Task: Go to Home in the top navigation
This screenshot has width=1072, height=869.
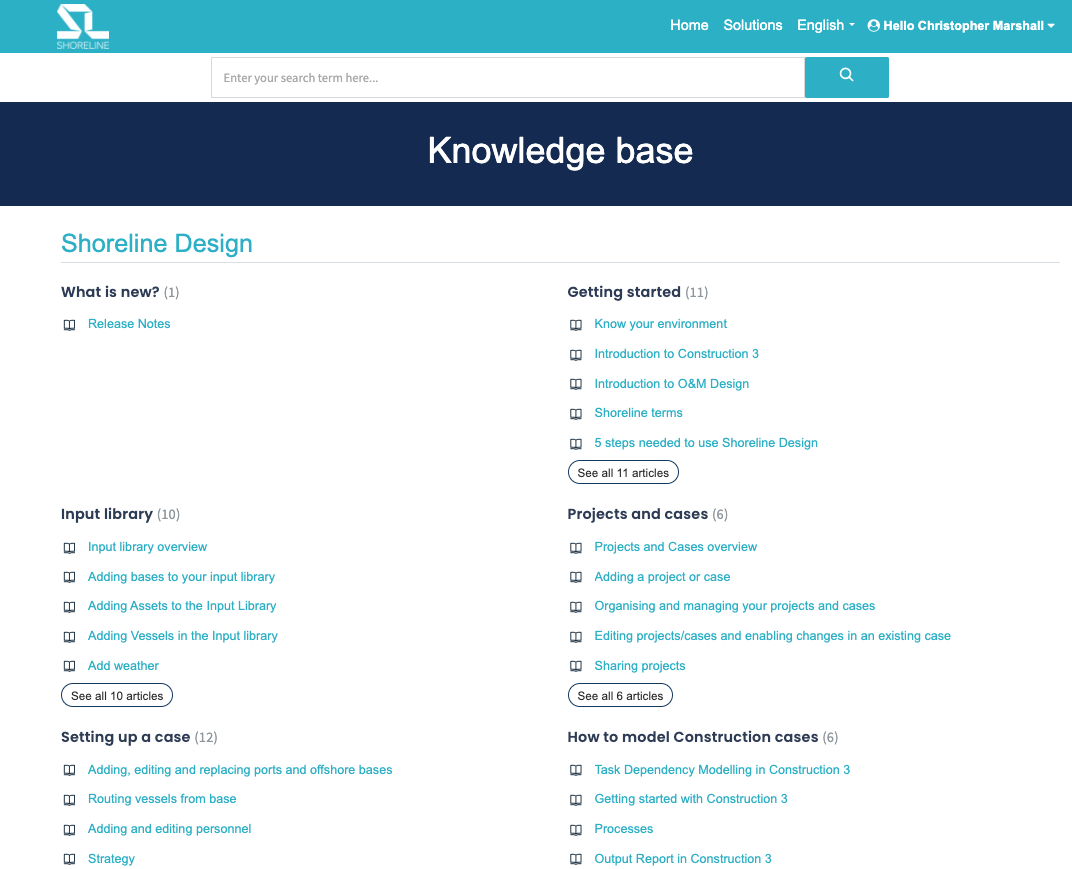Action: (688, 25)
